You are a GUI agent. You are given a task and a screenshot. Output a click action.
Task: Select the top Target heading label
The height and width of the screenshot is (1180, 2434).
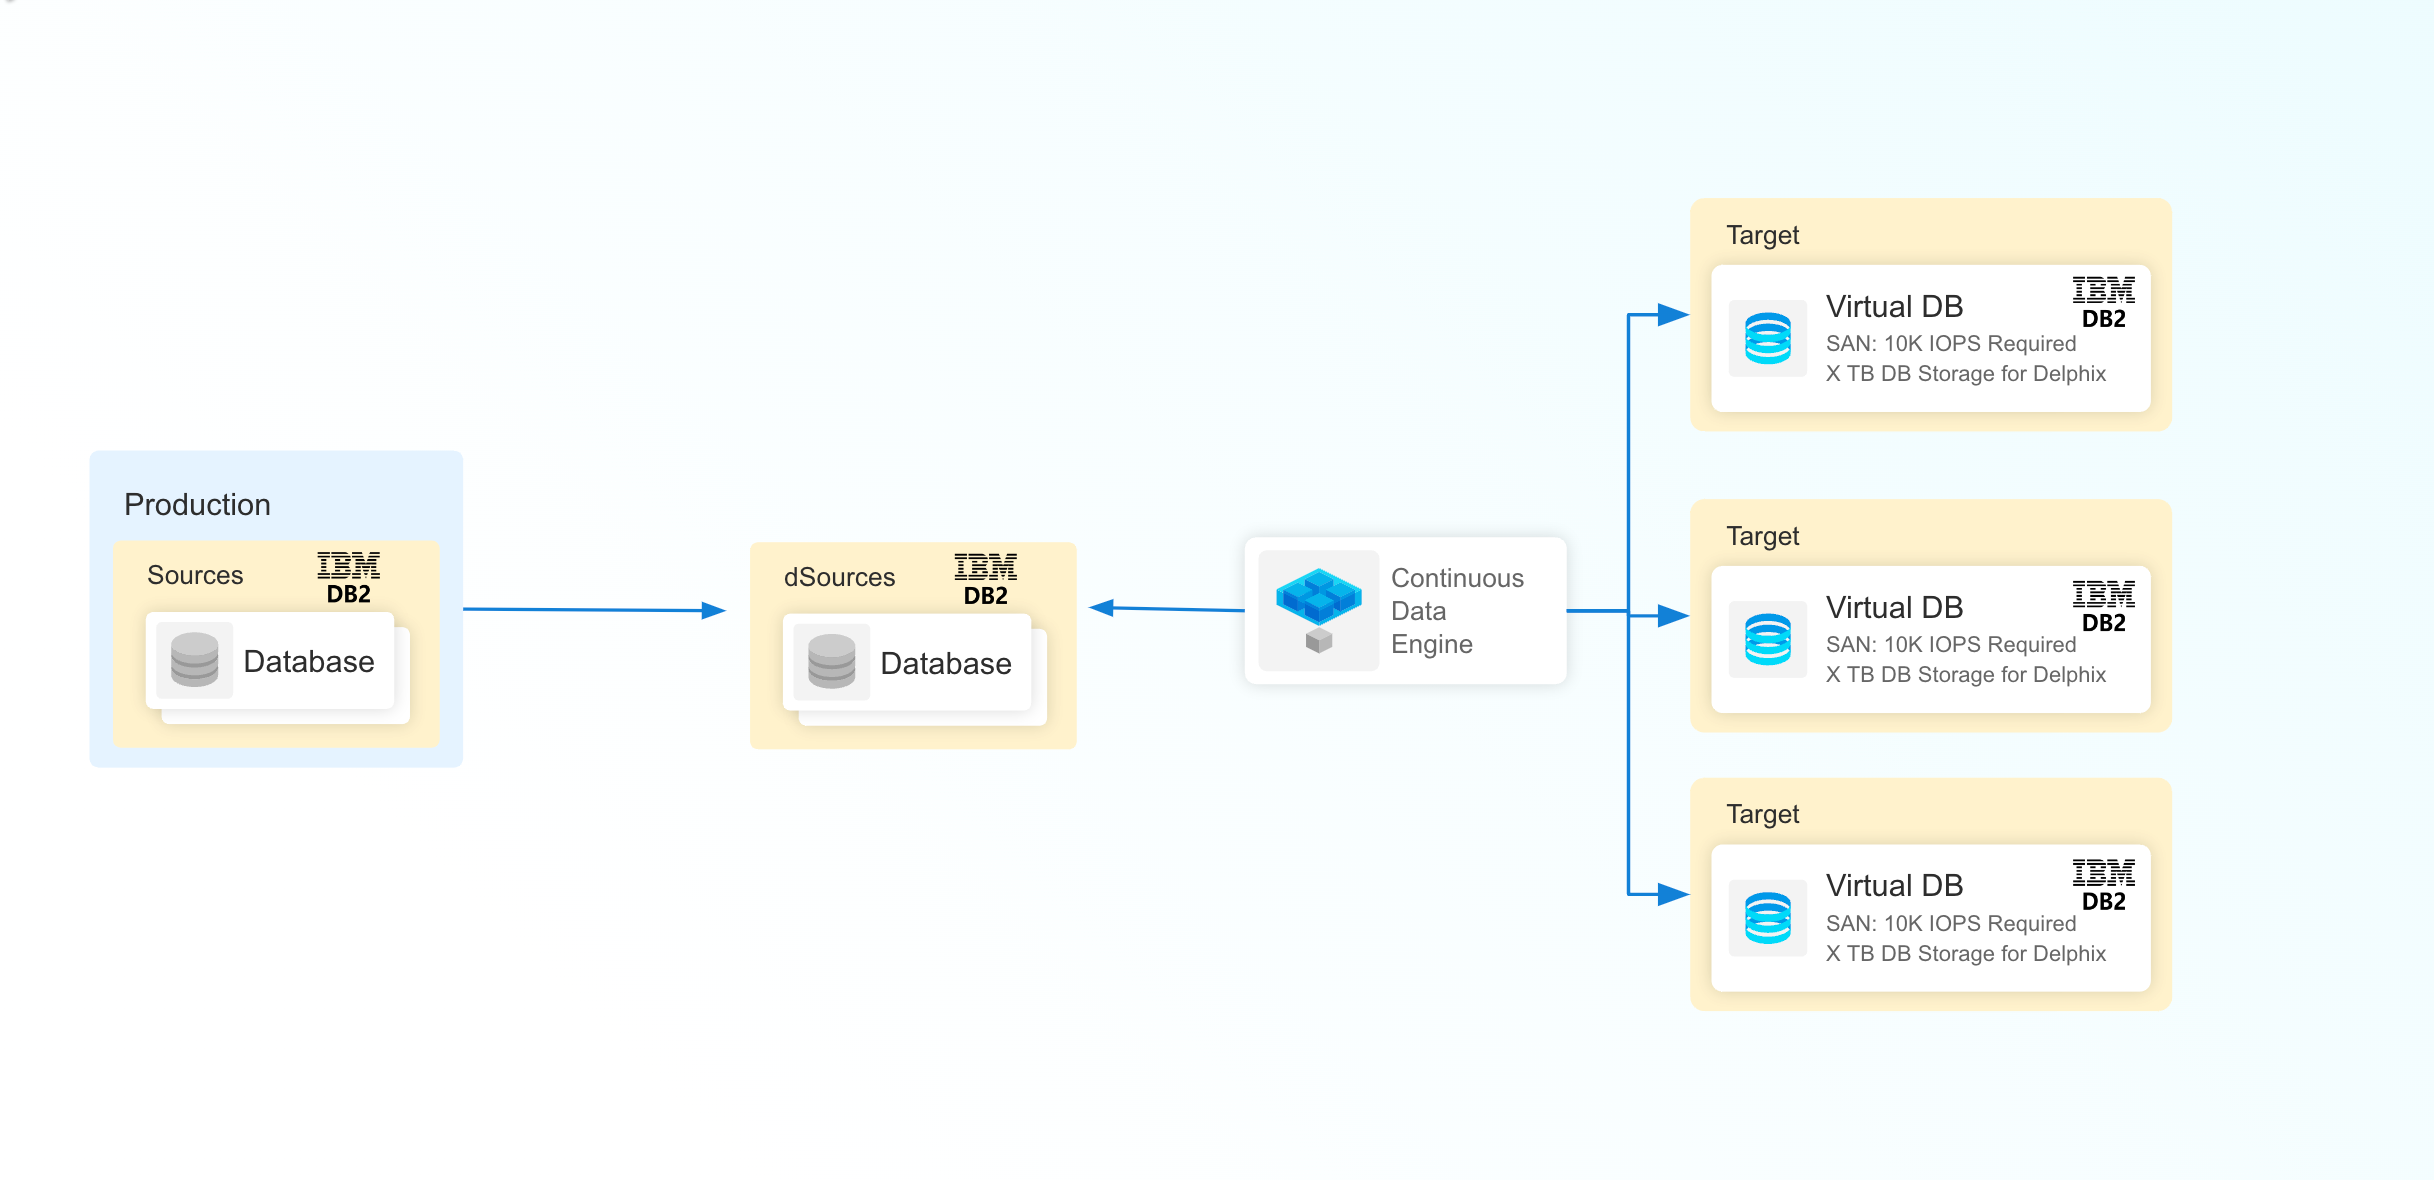[1763, 235]
